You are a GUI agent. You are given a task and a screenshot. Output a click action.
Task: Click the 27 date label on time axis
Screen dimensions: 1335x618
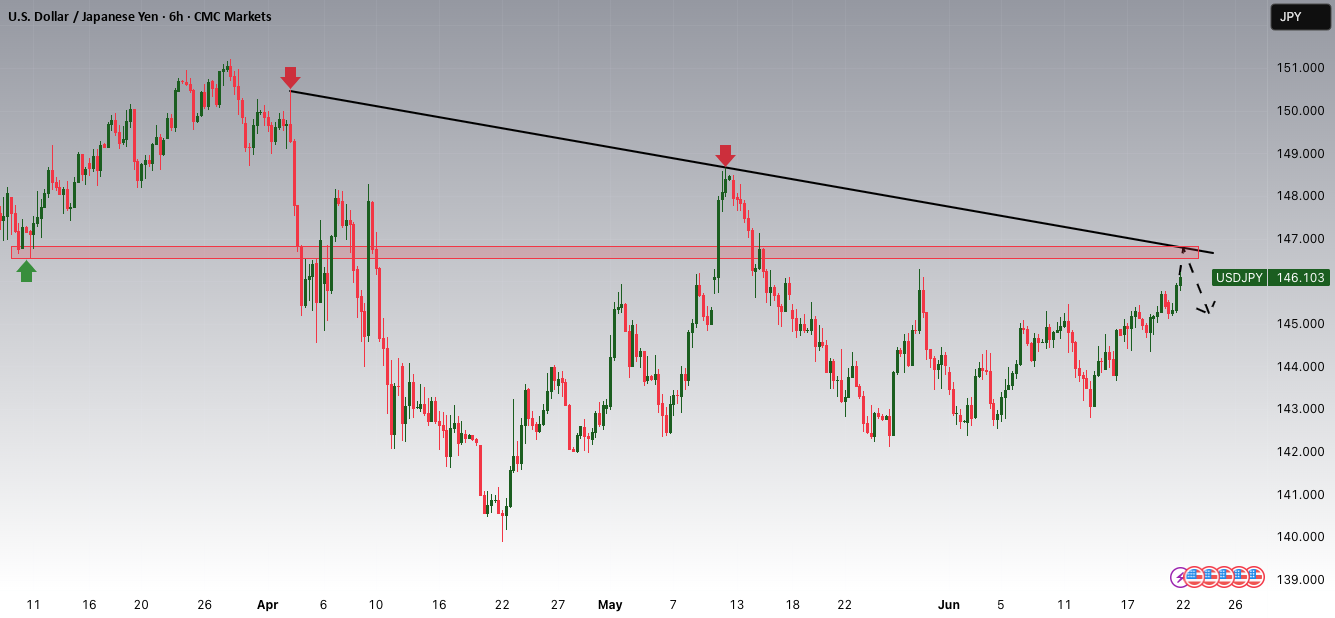click(x=558, y=605)
